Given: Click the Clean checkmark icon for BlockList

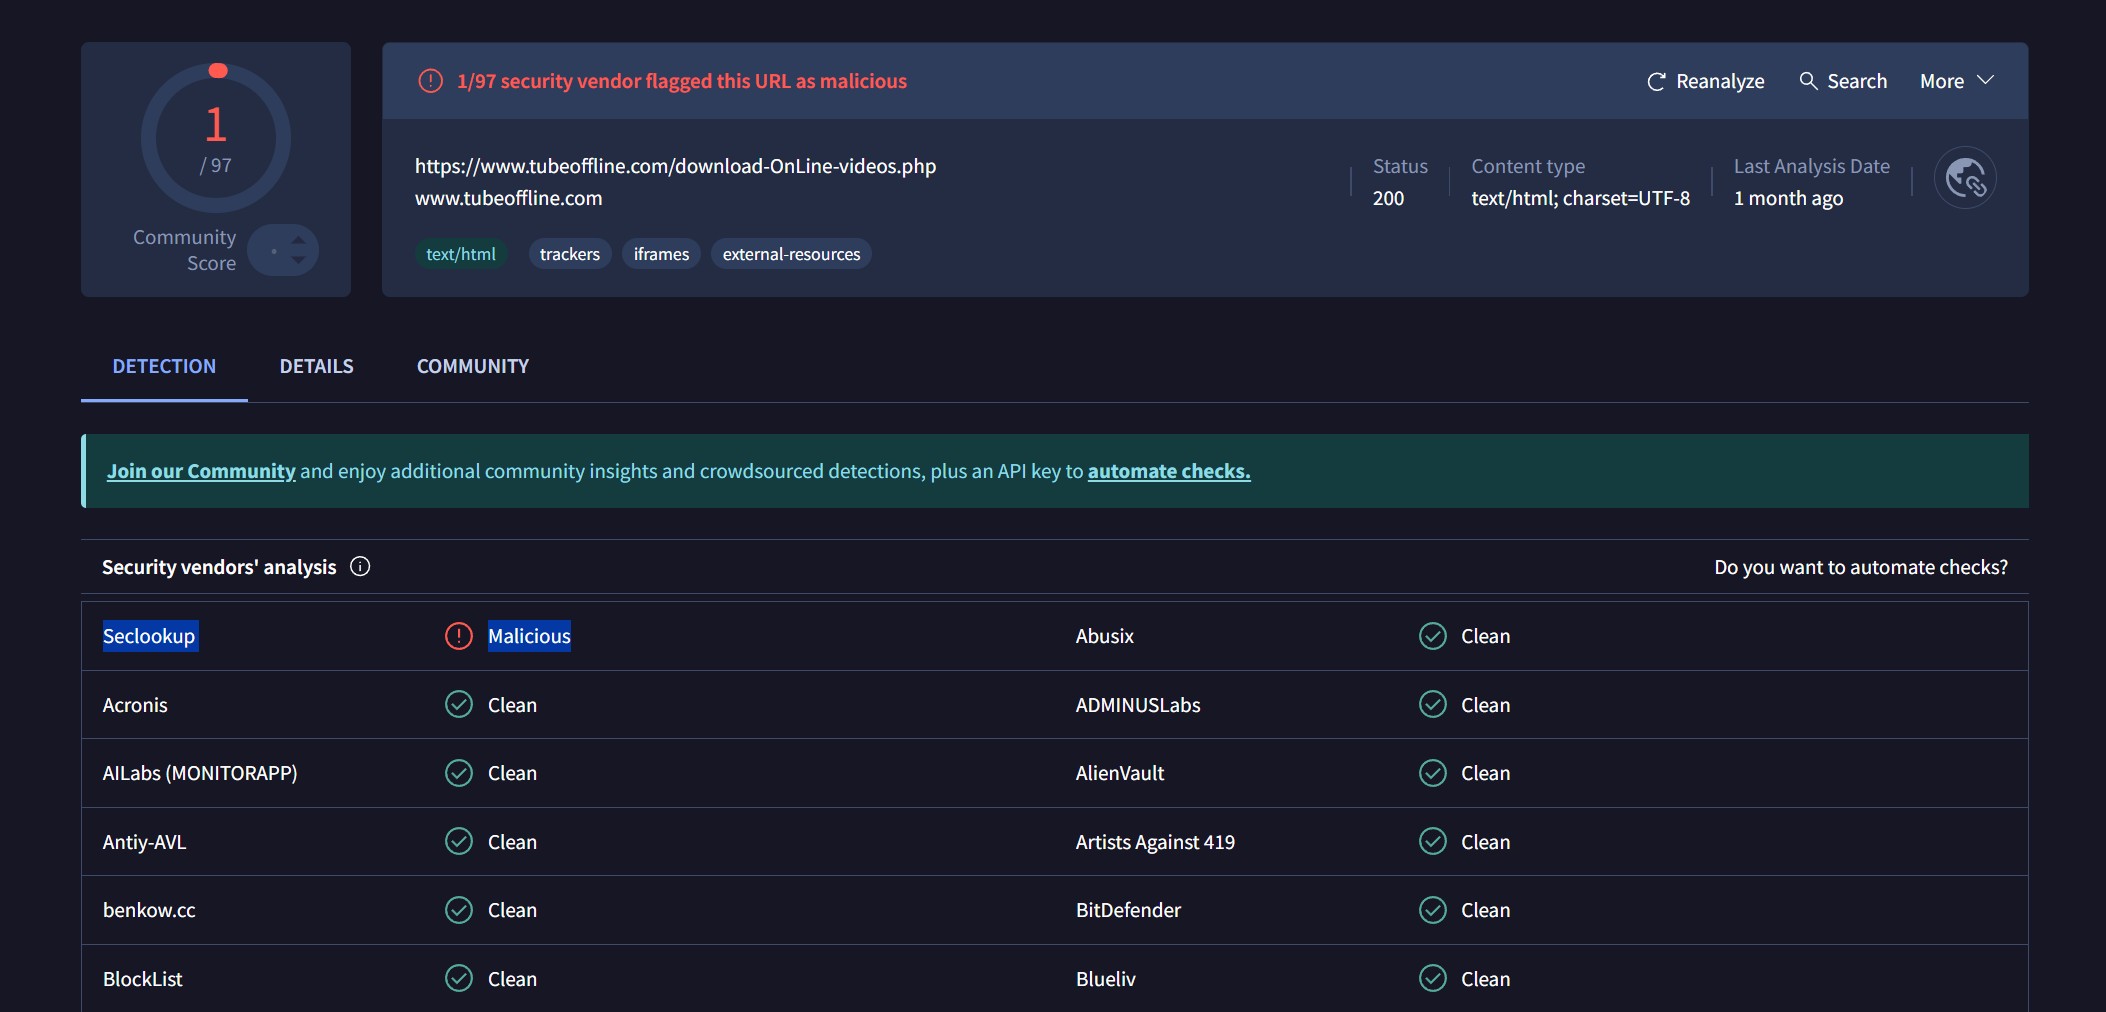Looking at the screenshot, I should click(x=459, y=979).
